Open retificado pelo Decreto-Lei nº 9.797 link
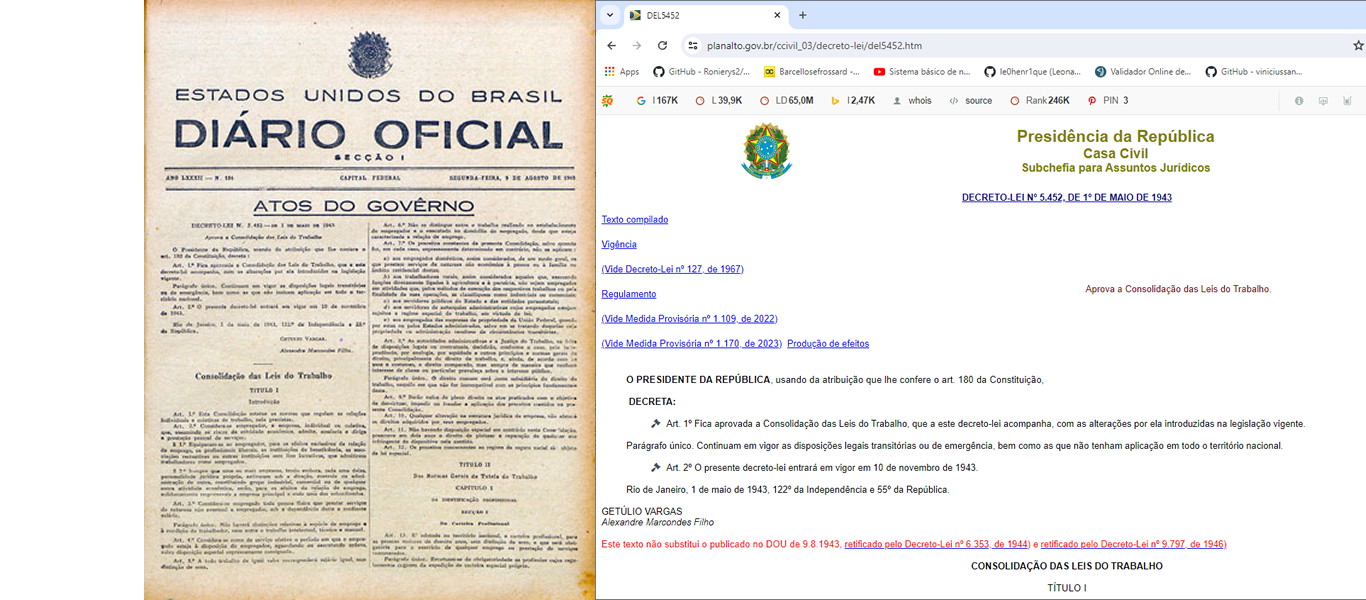1366x600 pixels. coord(1133,544)
